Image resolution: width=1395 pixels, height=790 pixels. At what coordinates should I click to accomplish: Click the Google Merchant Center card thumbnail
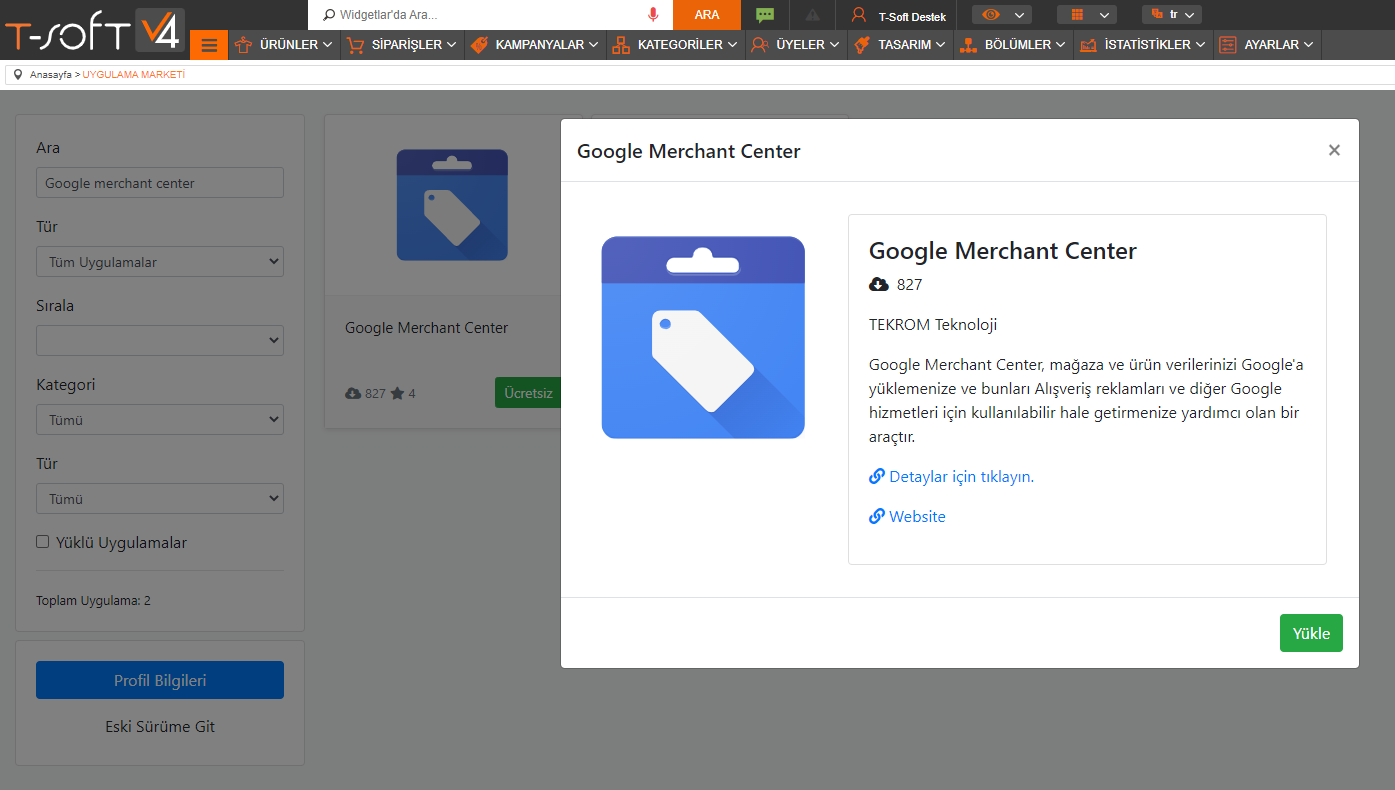point(452,205)
